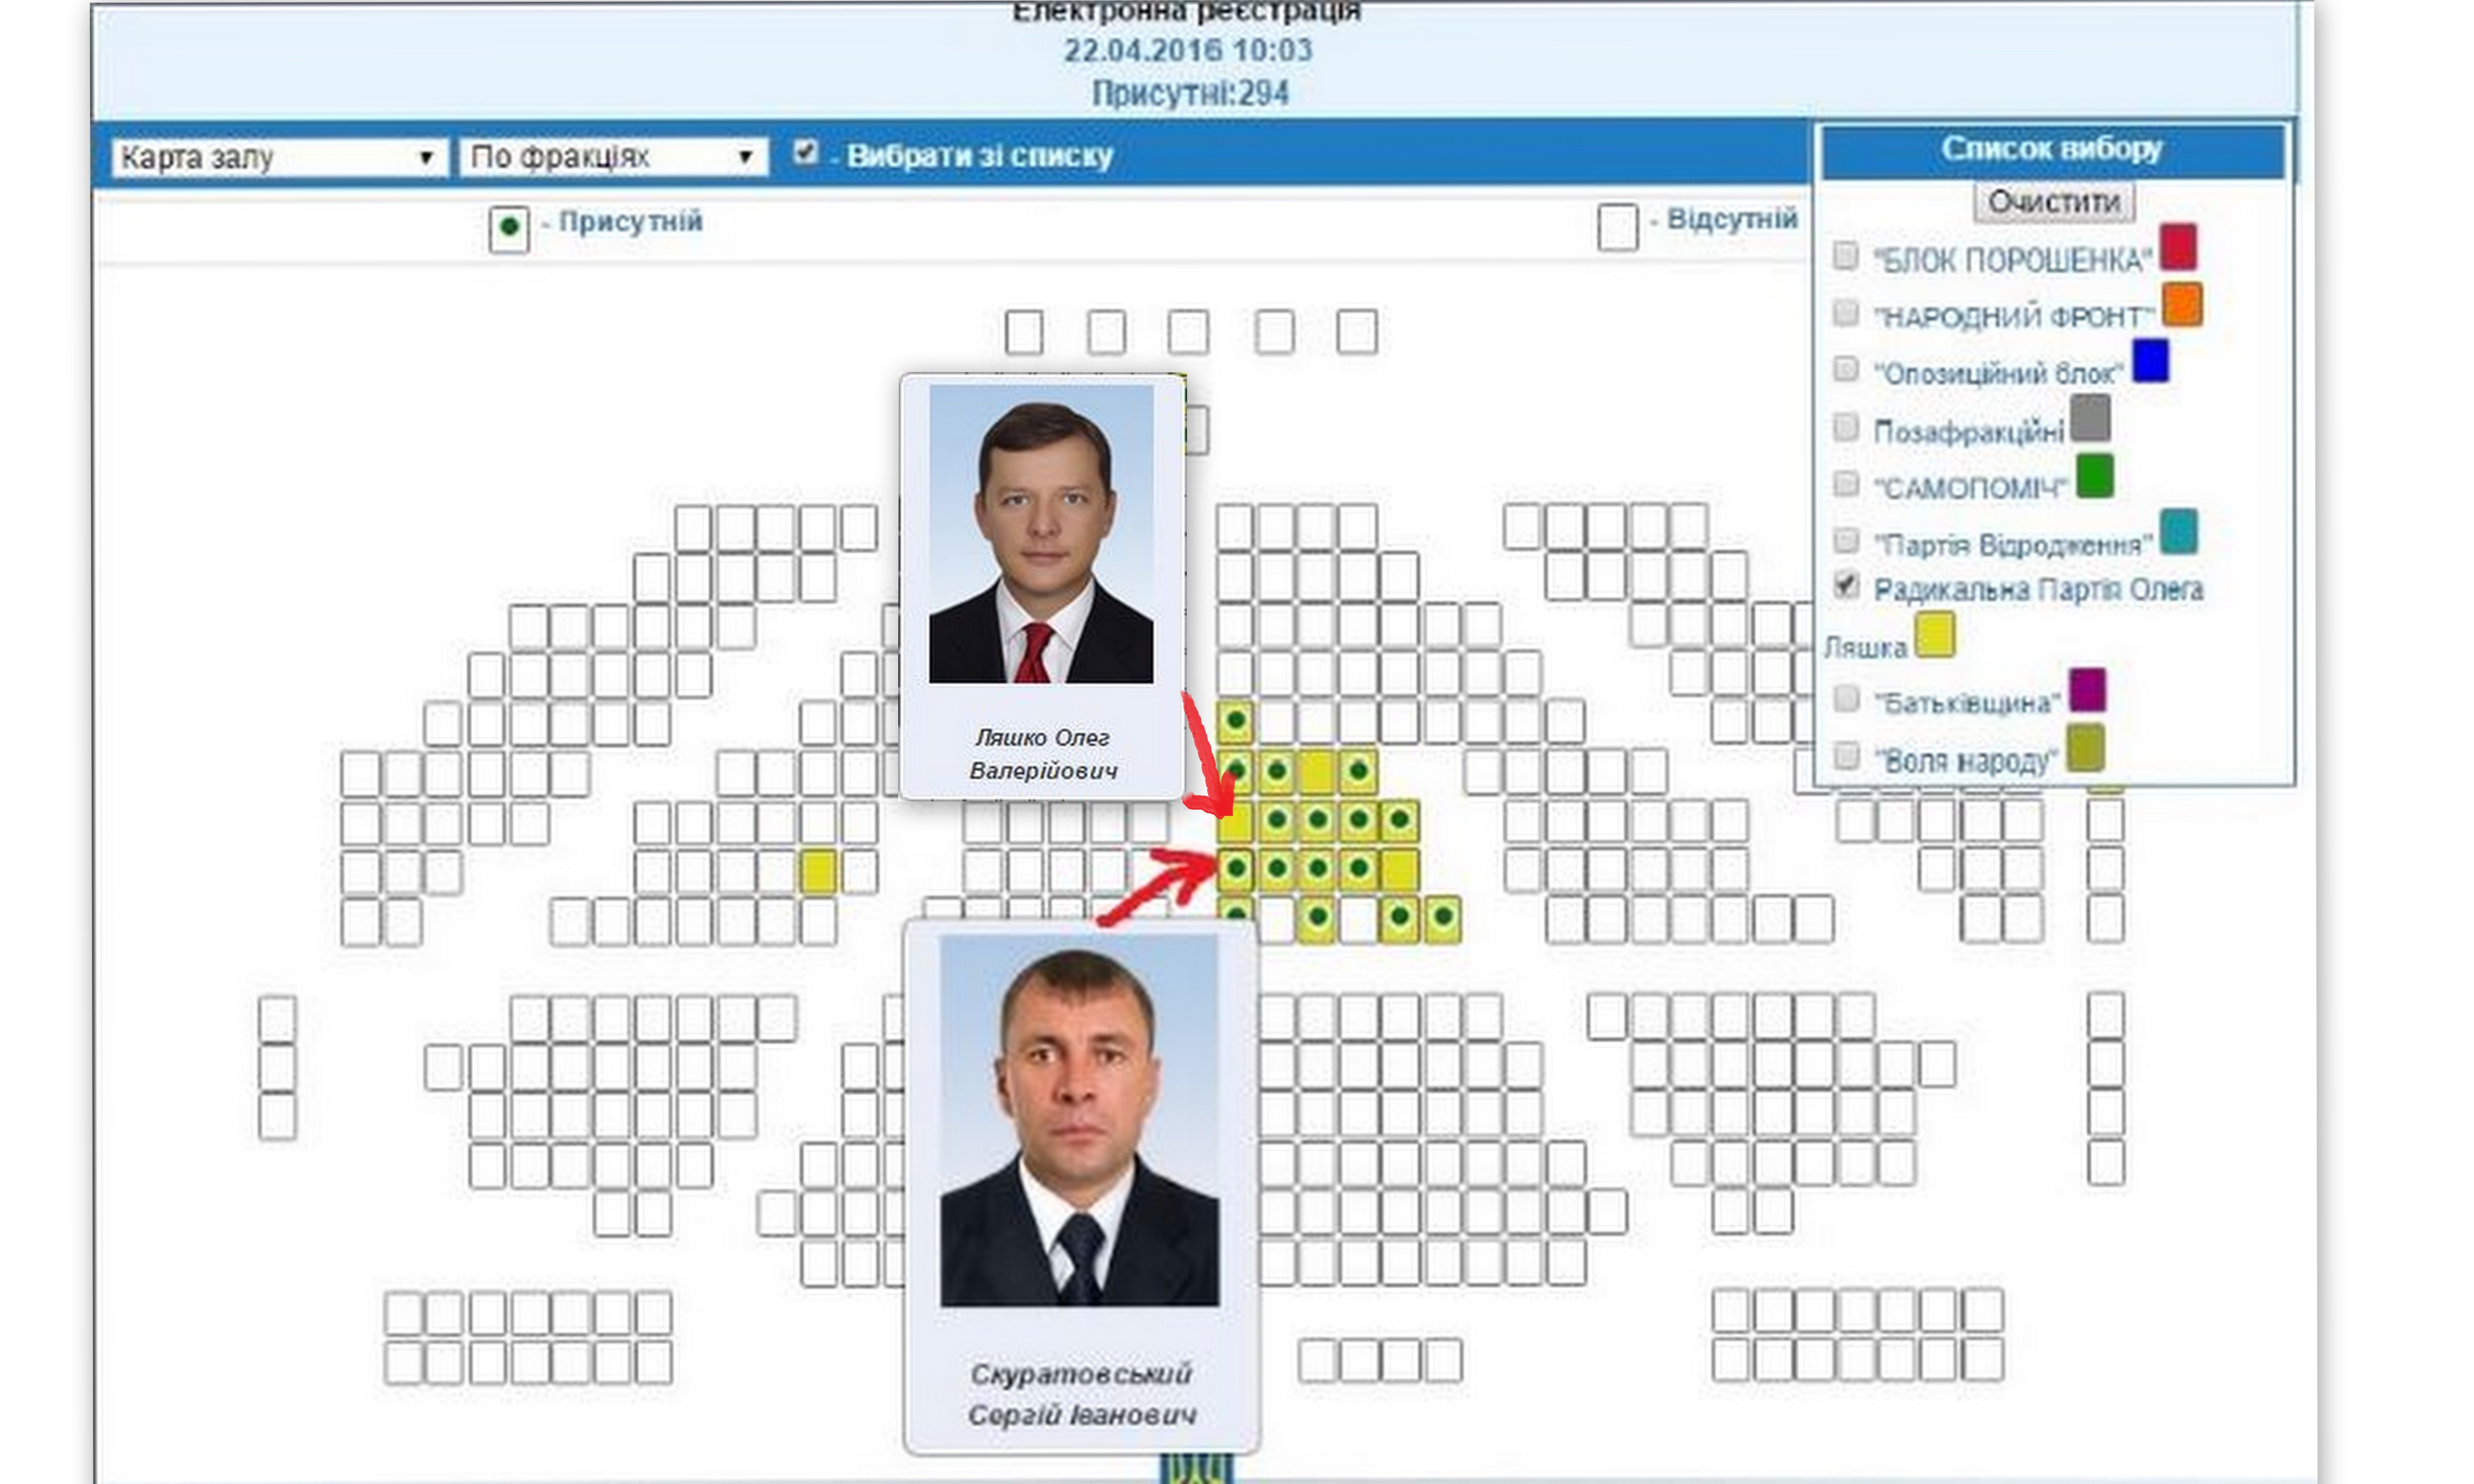Click the red БЛОК ПОРОШЕНКА color swatch
Image resolution: width=2474 pixels, height=1484 pixels.
point(2177,247)
